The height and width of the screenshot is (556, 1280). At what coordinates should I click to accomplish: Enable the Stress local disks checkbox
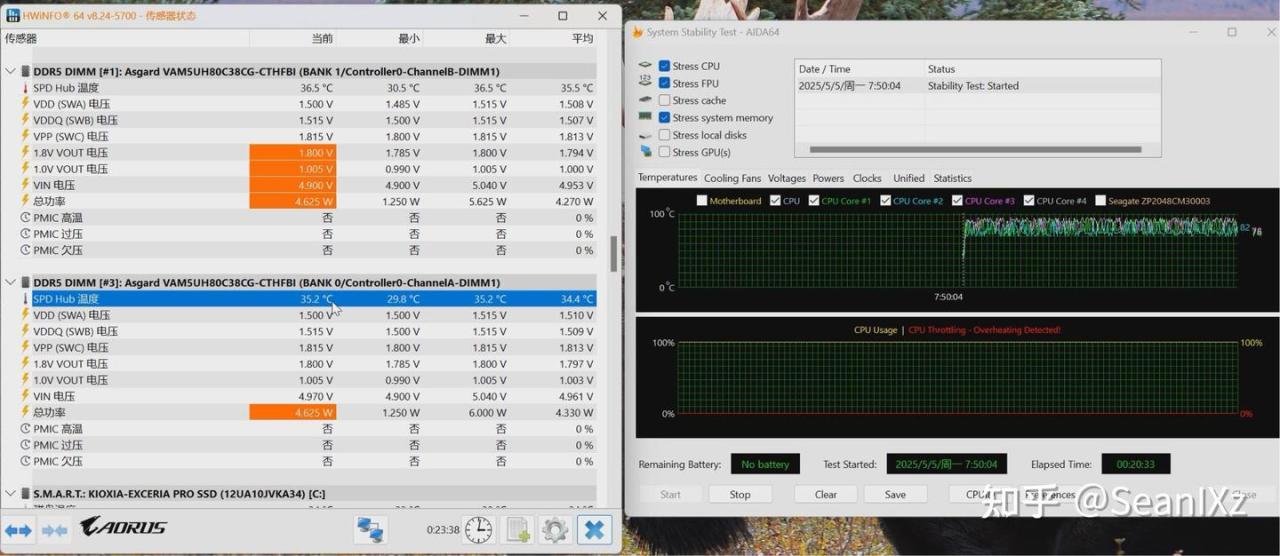click(x=664, y=135)
